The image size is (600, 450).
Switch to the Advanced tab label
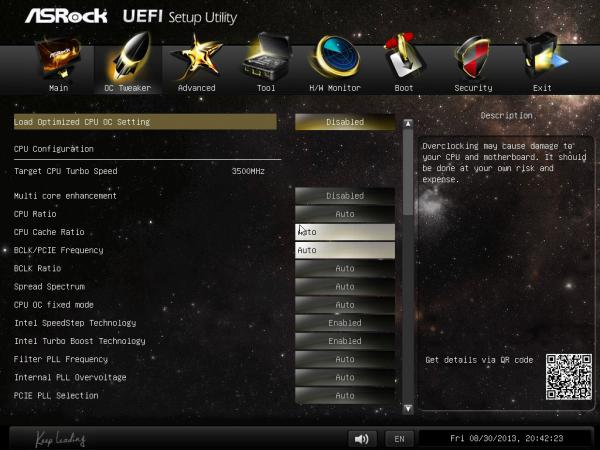click(197, 88)
